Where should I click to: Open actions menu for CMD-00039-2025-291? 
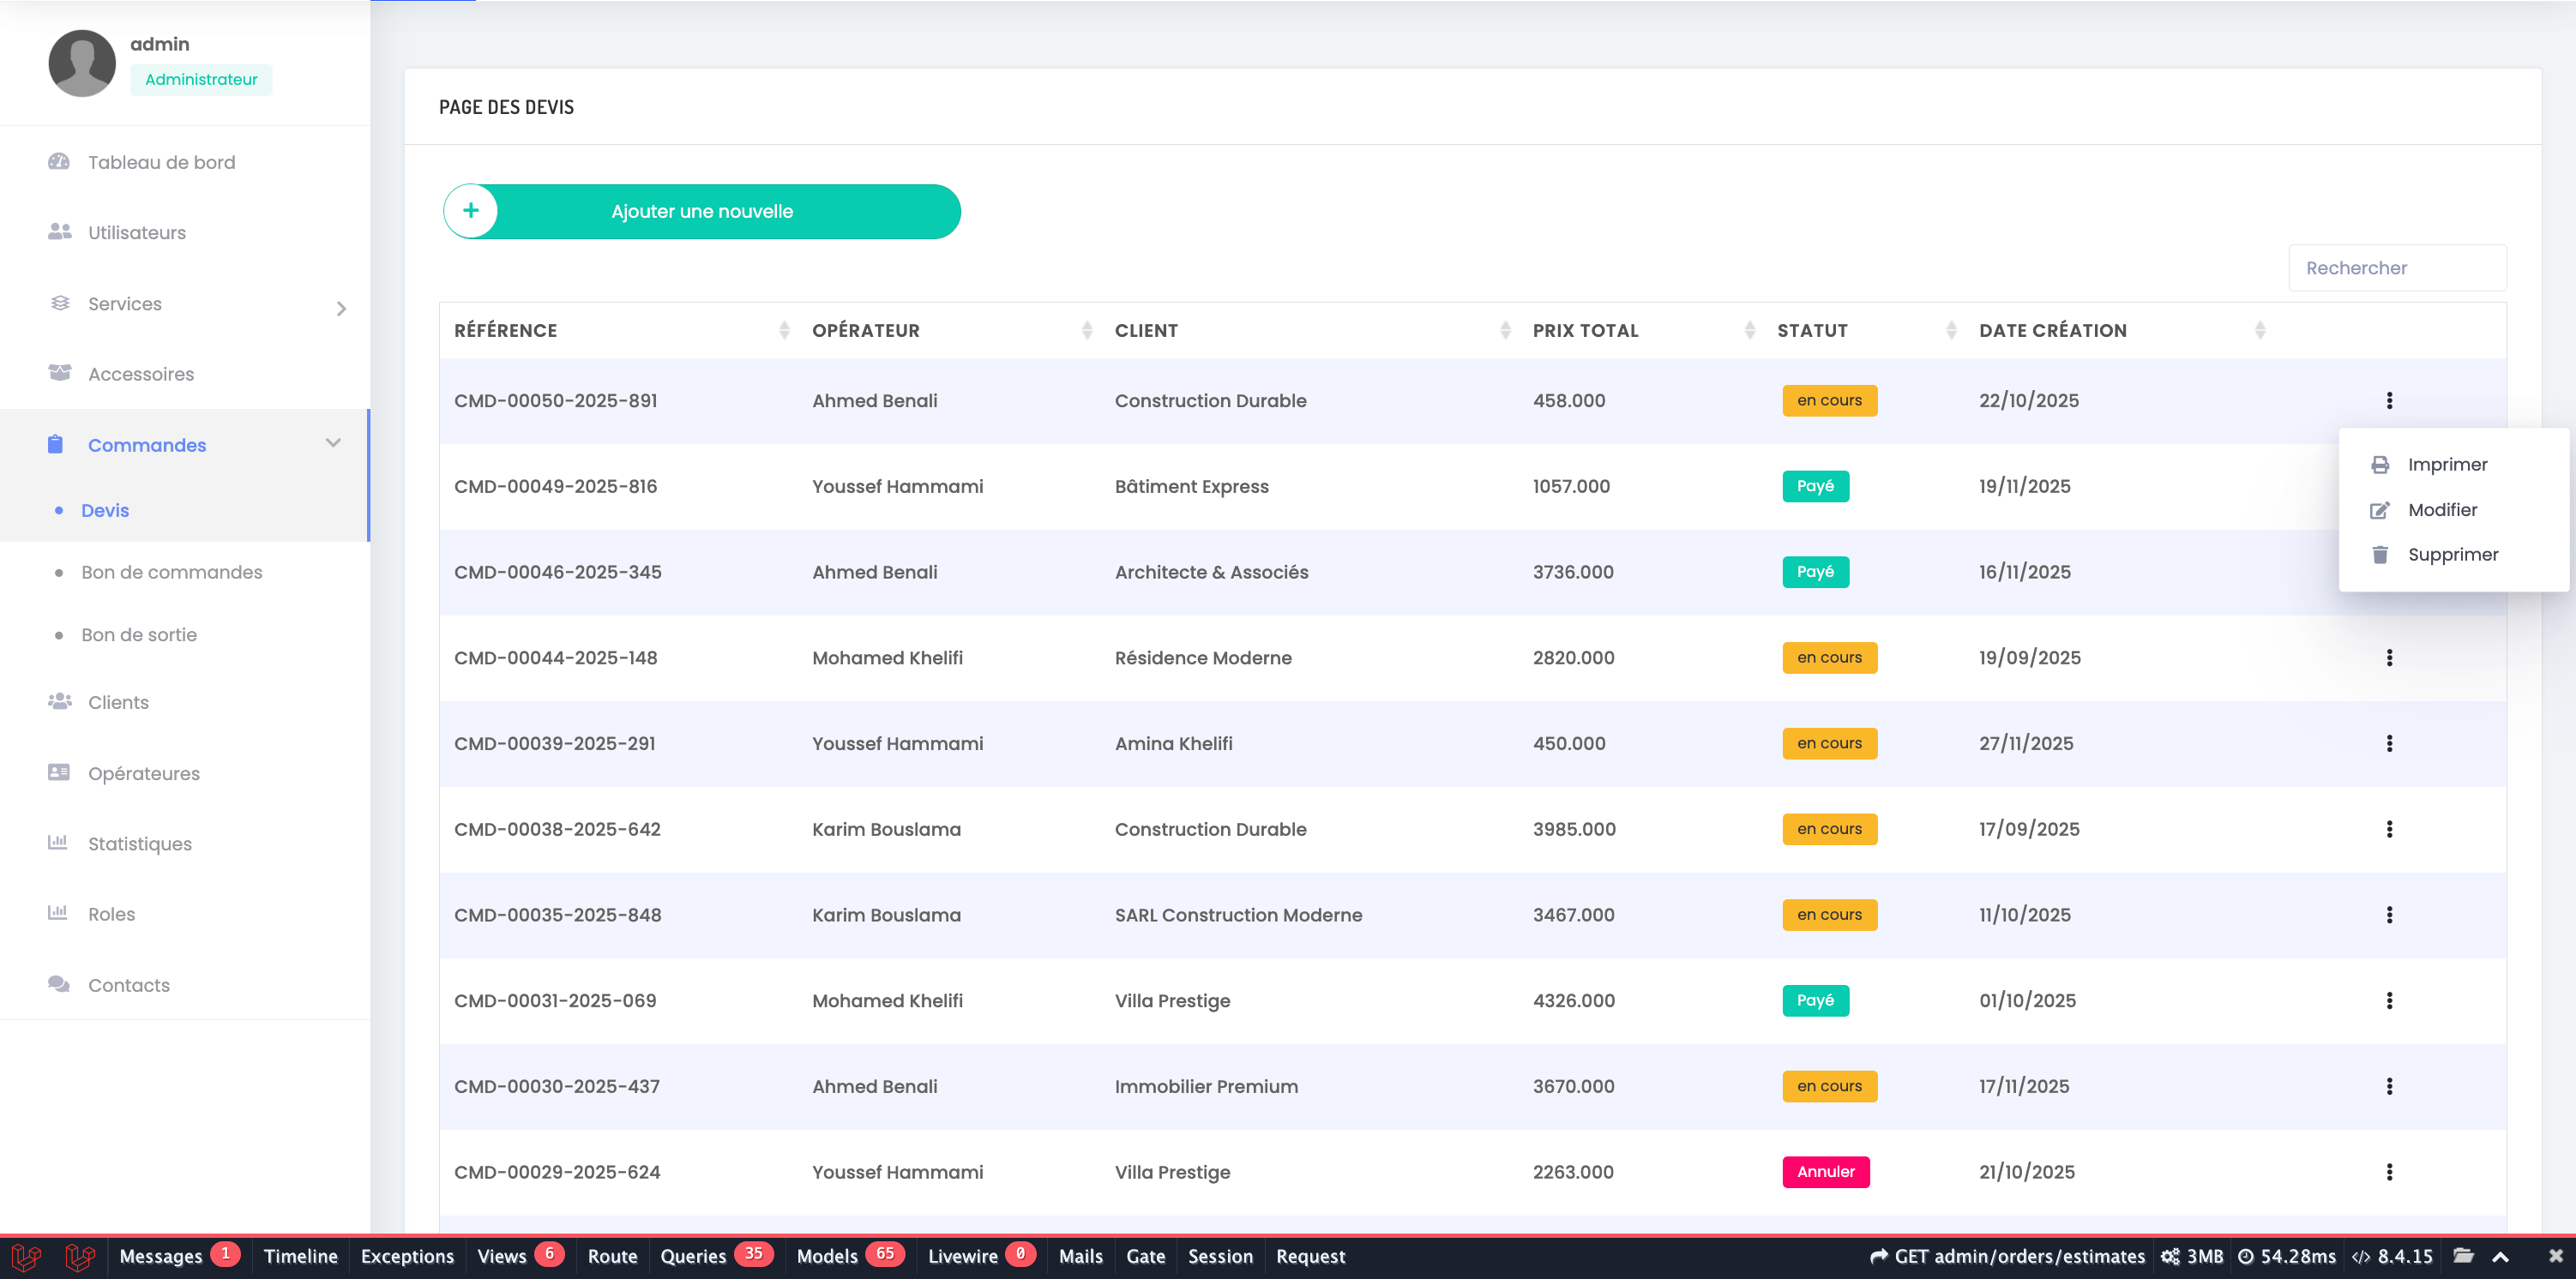[2389, 744]
